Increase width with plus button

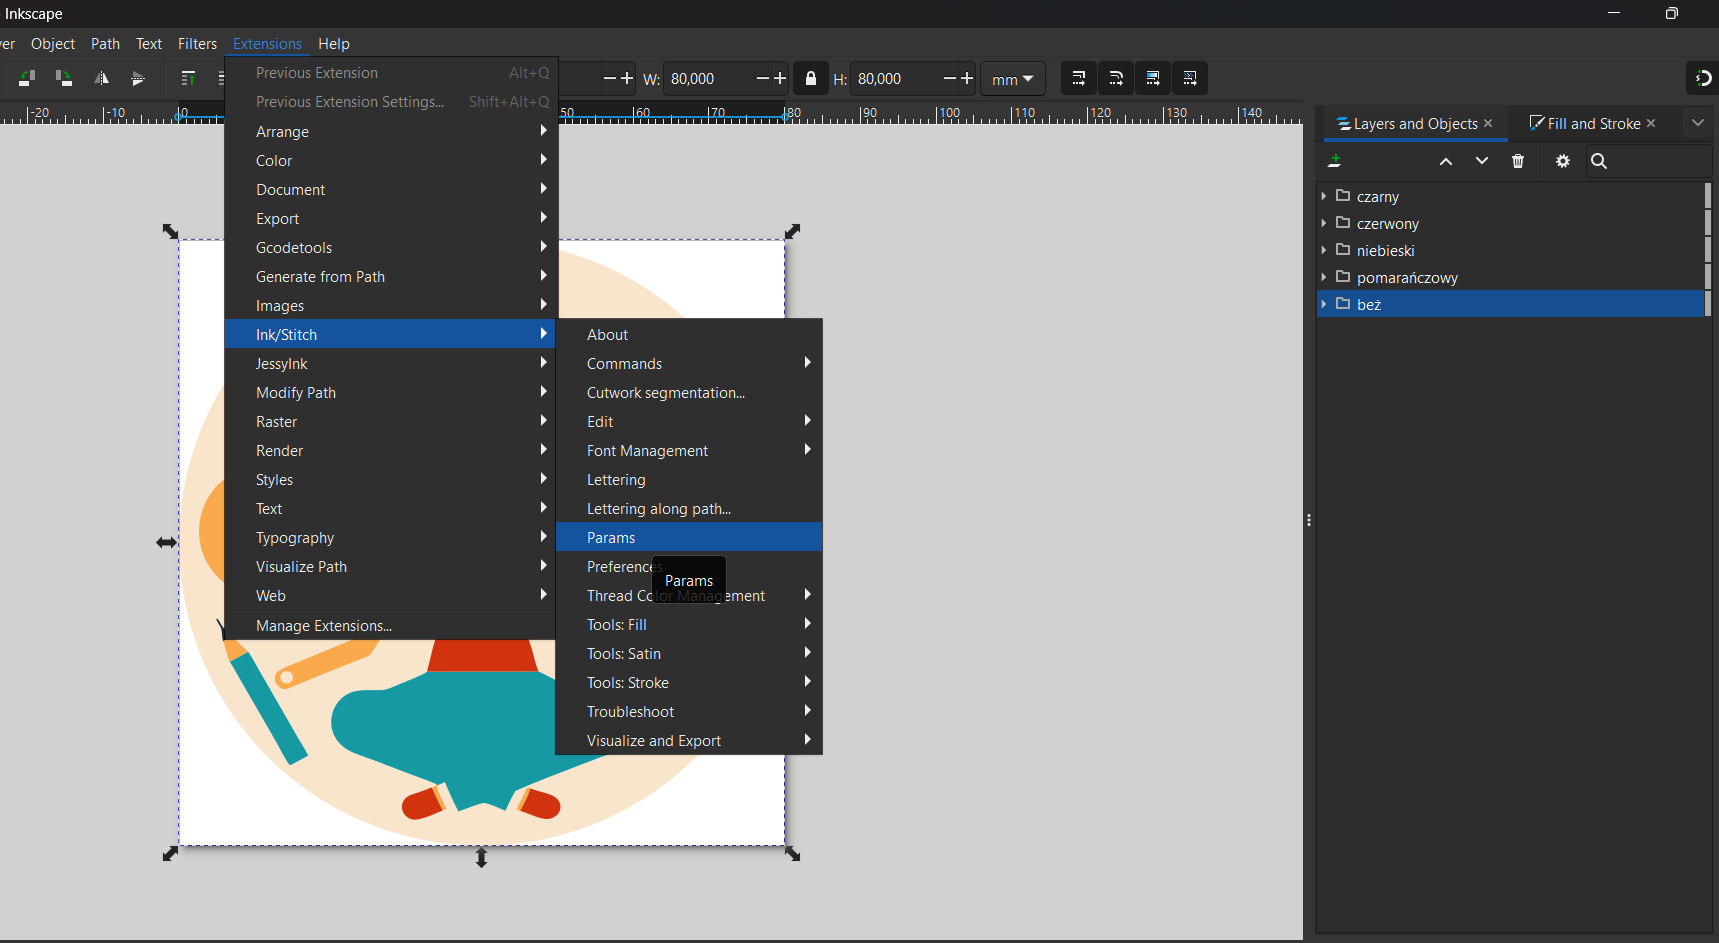coord(780,78)
